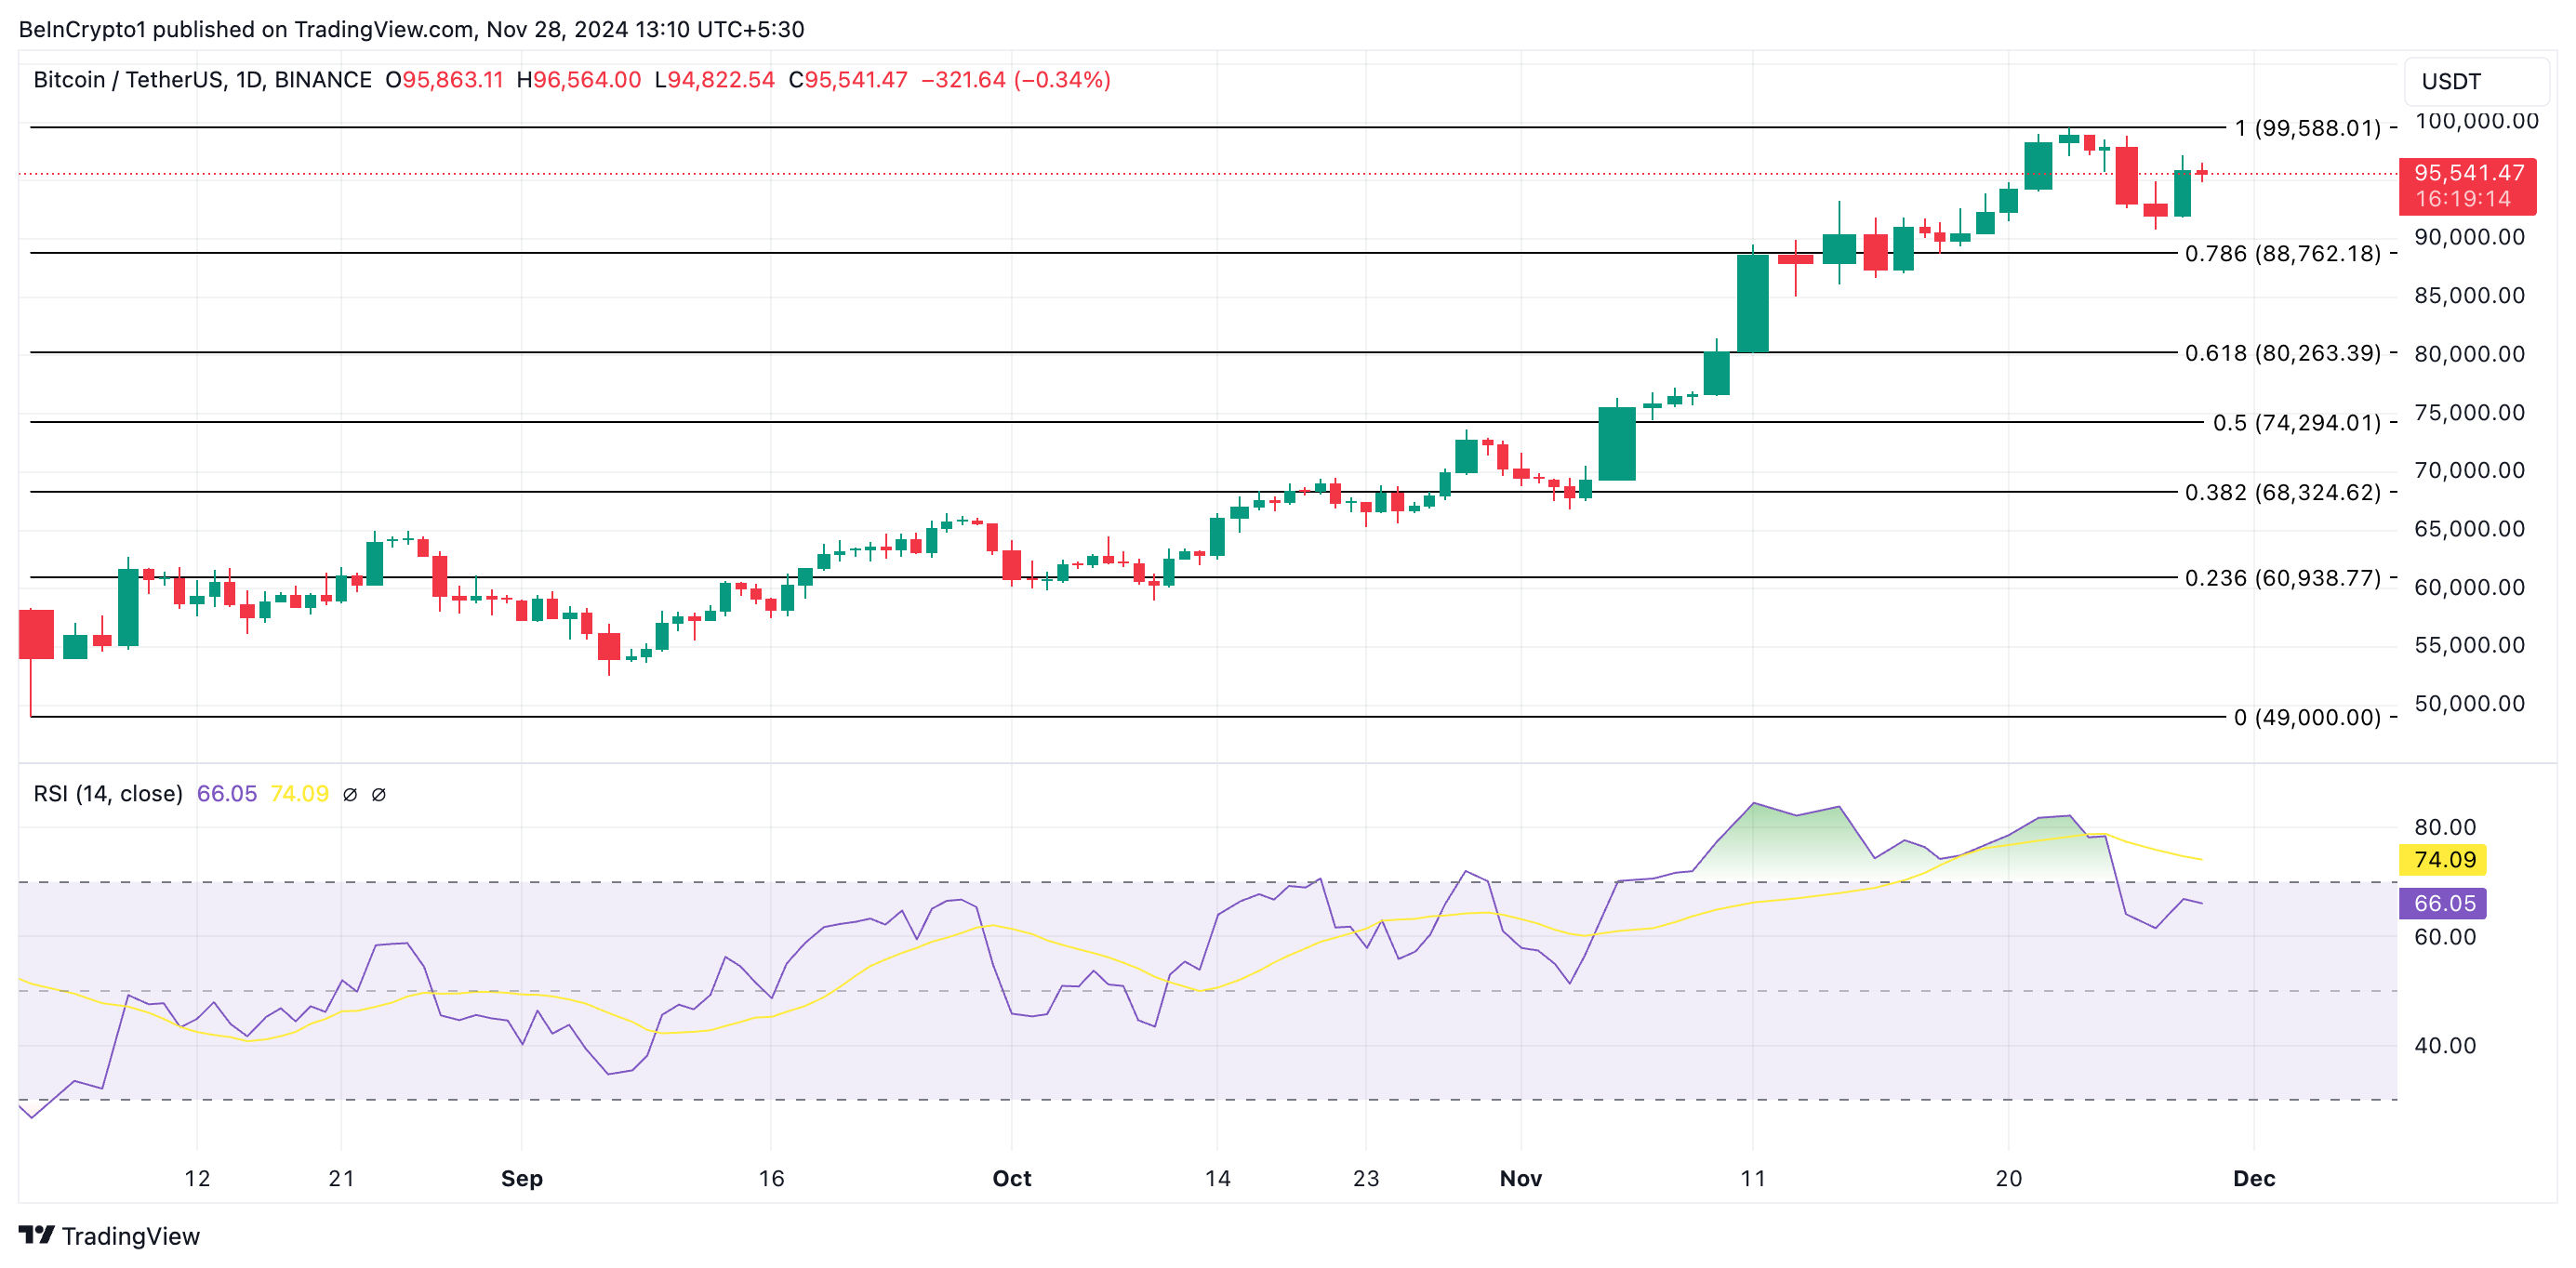Click the date axis label 12

[197, 1178]
